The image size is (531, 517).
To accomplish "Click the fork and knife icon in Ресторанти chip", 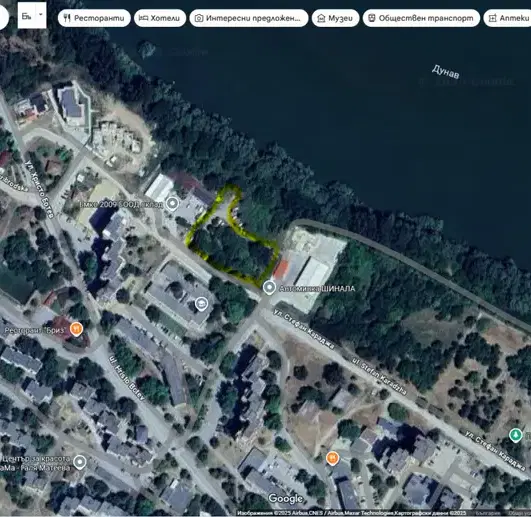I will click(x=67, y=18).
